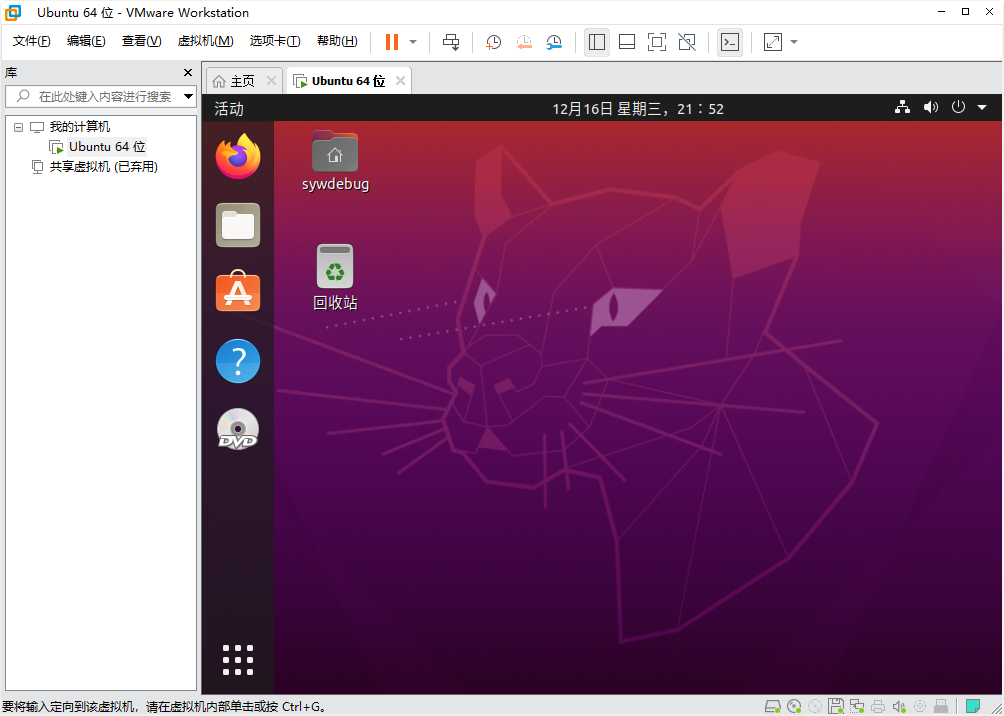This screenshot has height=716, width=1004.
Task: Click the Ubuntu volume icon in top bar
Action: (930, 108)
